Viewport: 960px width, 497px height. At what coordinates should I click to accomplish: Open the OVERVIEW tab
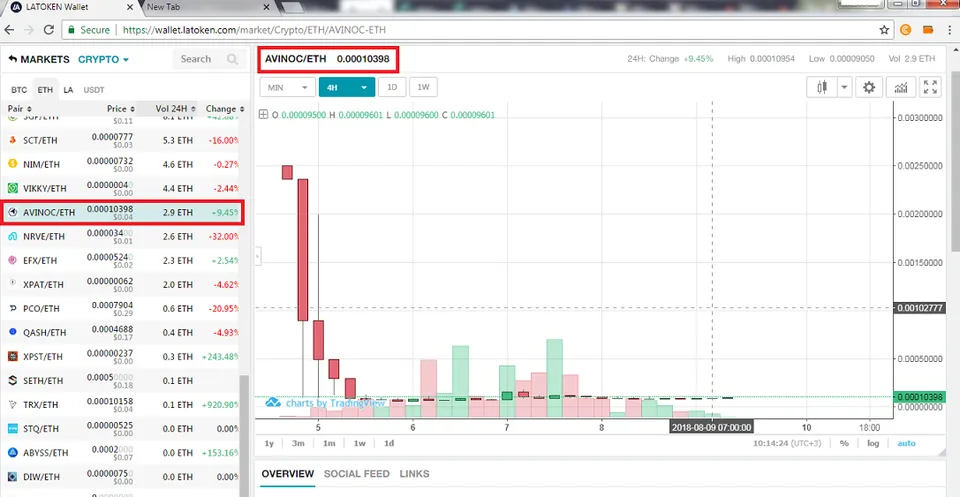click(288, 474)
